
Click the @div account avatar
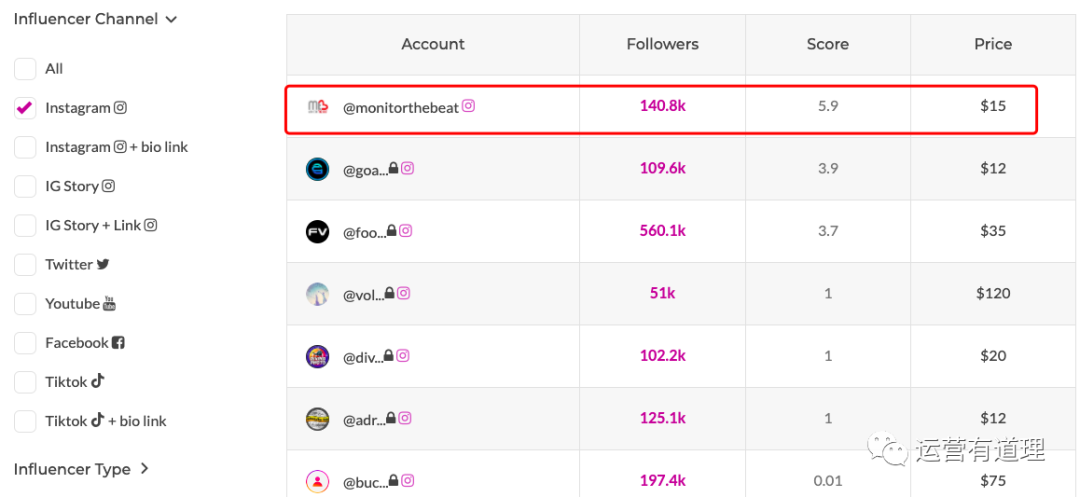click(x=317, y=356)
